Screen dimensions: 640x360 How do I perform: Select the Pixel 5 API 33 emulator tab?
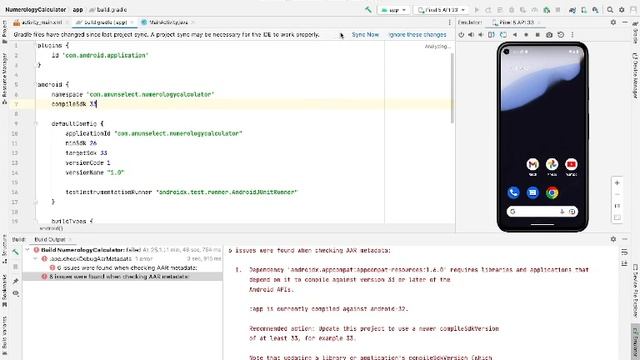tap(516, 22)
